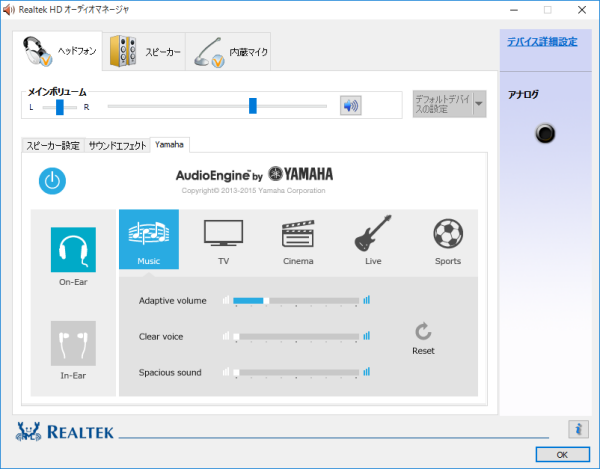Viewport: 600px width, 469px height.
Task: Minimize the Realtek HD audio manager window
Action: pos(514,10)
